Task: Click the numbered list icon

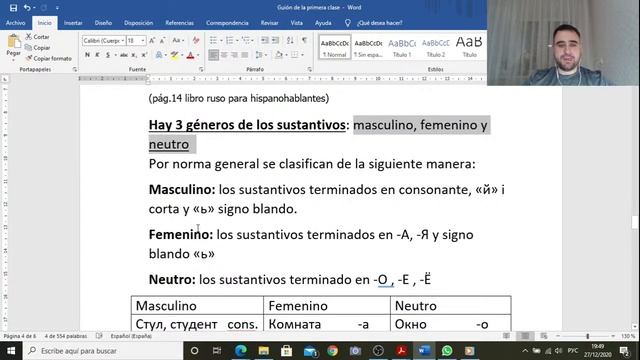Action: tap(230, 40)
